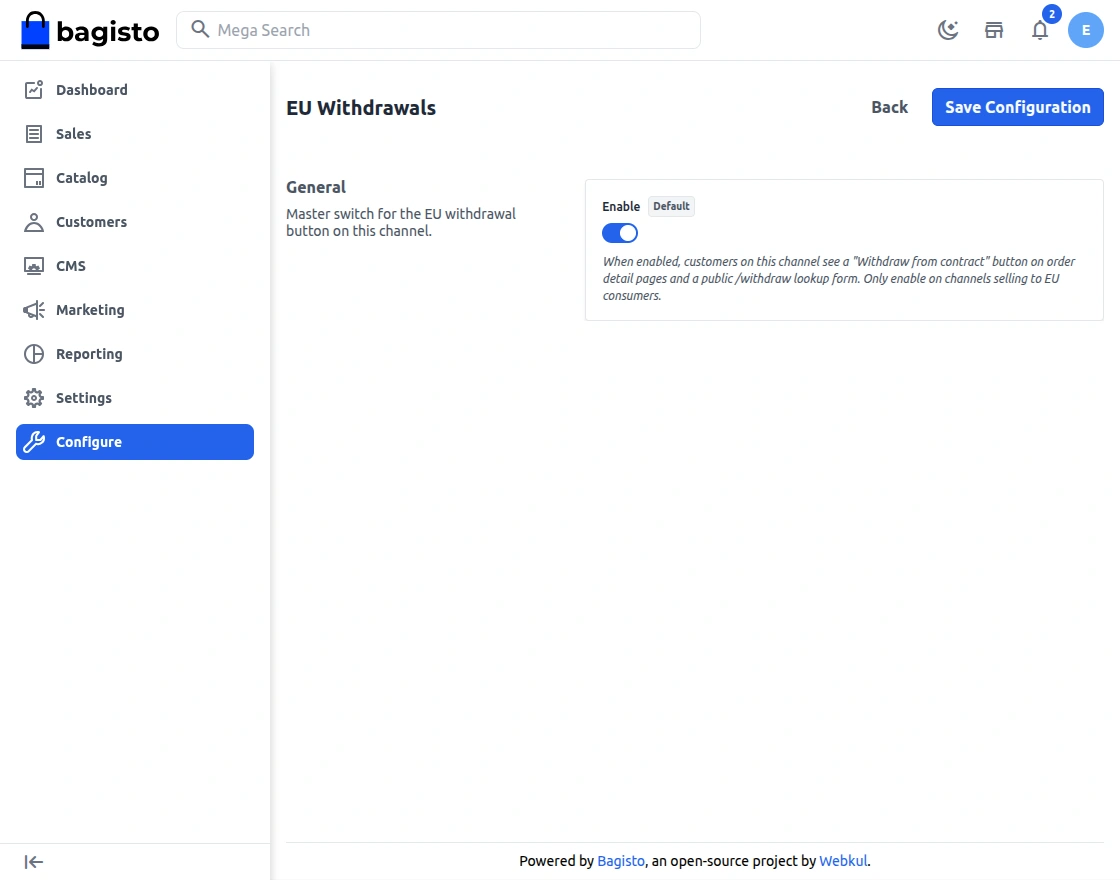Screen dimensions: 1120x880
Task: Click the Catalog icon in sidebar
Action: point(34,178)
